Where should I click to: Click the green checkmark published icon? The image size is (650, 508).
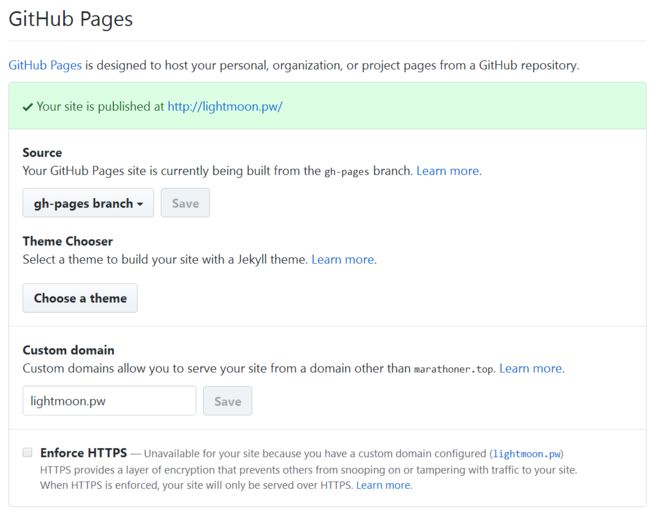click(27, 107)
